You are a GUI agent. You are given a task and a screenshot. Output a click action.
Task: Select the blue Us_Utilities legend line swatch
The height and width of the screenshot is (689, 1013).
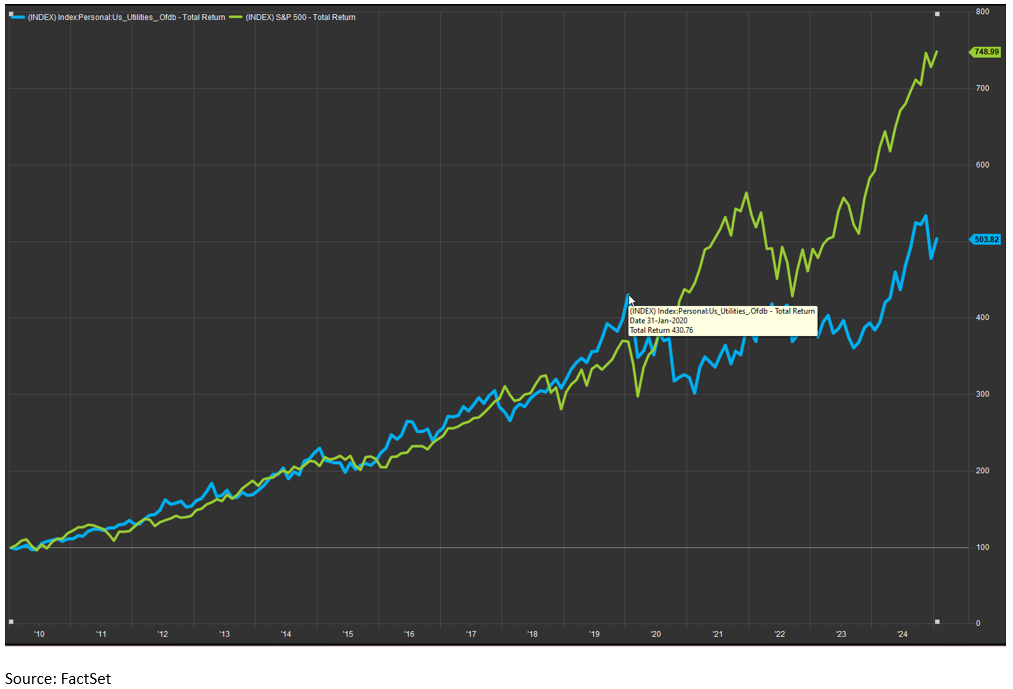tap(18, 17)
